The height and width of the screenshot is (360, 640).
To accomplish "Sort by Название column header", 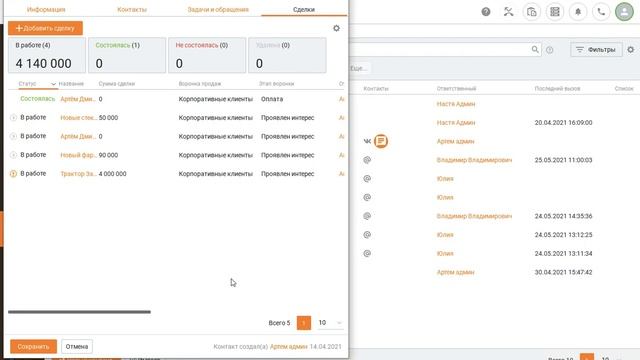I will [x=71, y=84].
